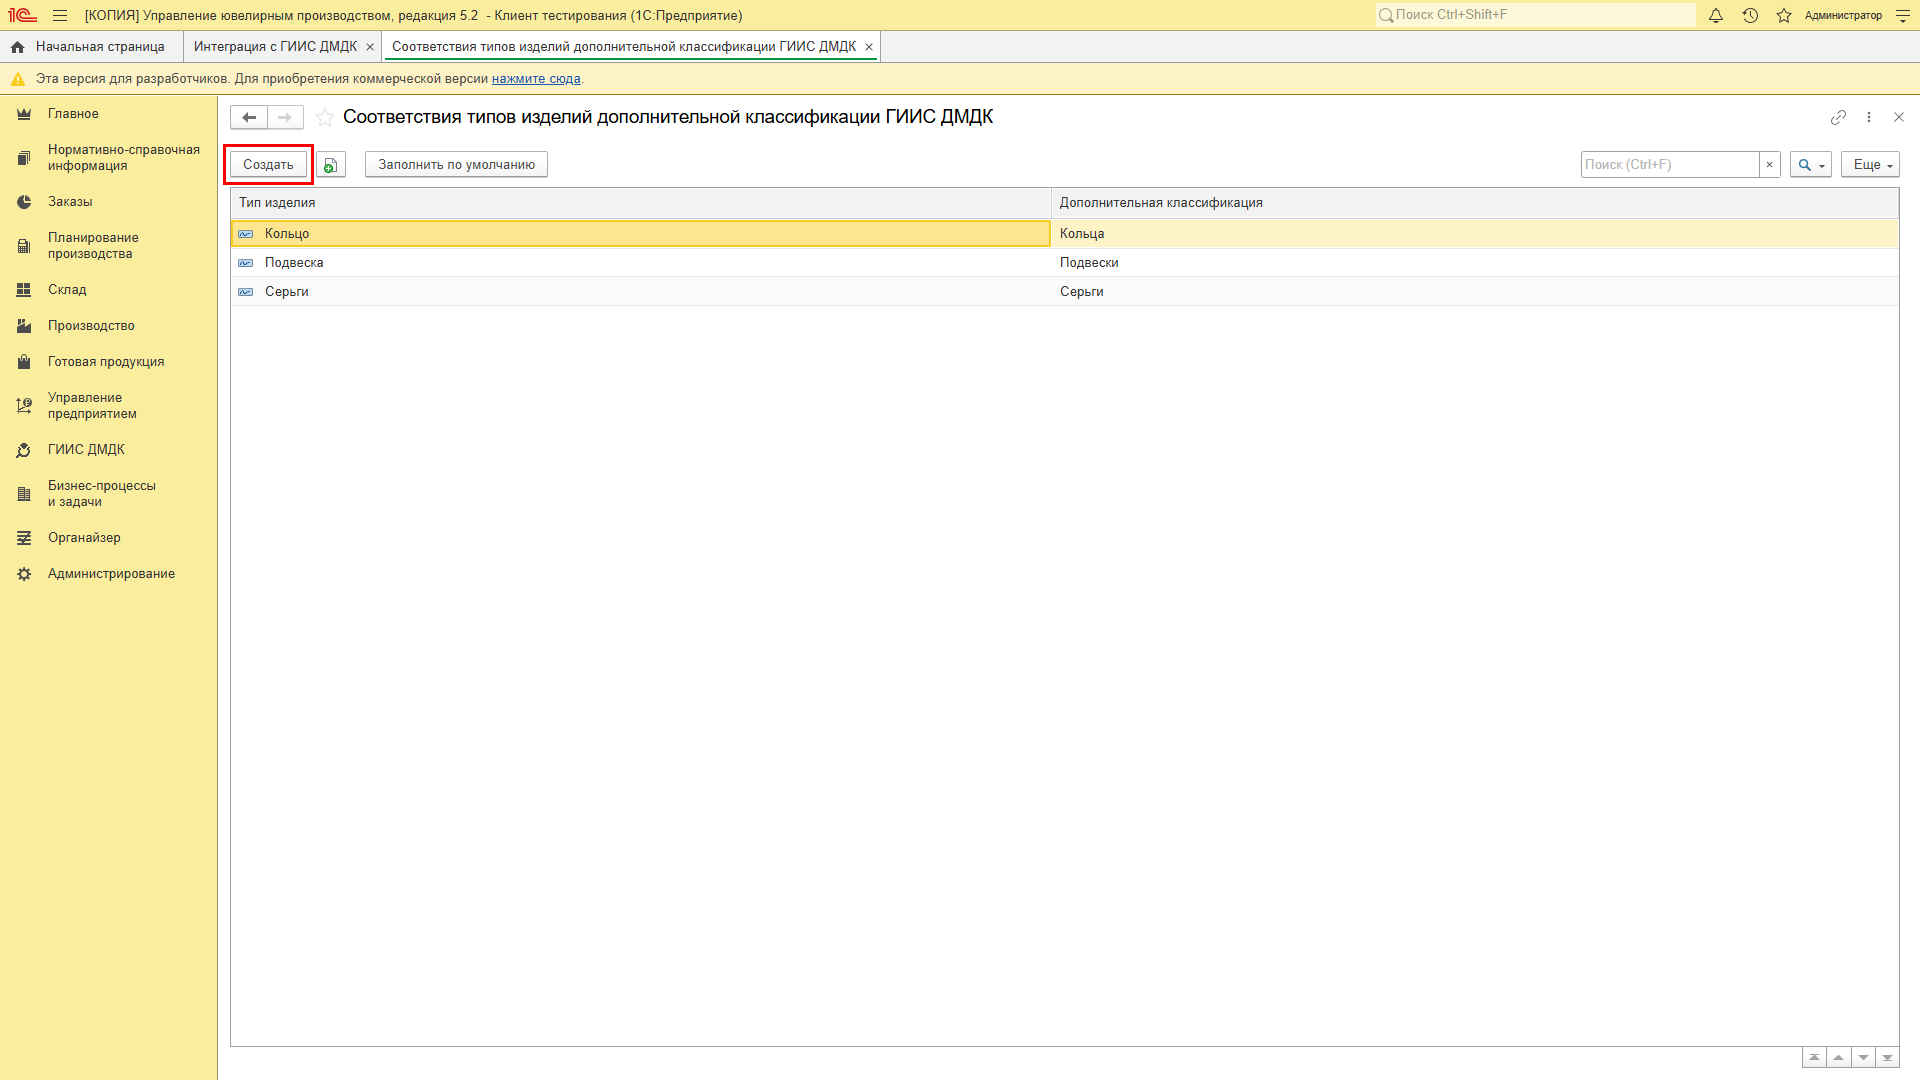Click Администрирование gear icon
1920x1080 pixels.
coord(24,574)
